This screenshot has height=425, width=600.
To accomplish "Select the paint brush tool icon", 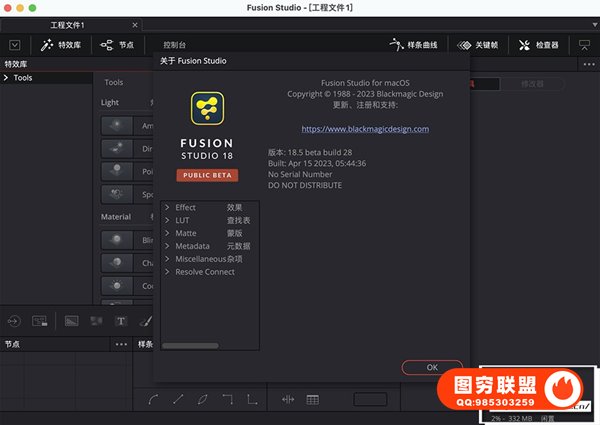I will [145, 321].
